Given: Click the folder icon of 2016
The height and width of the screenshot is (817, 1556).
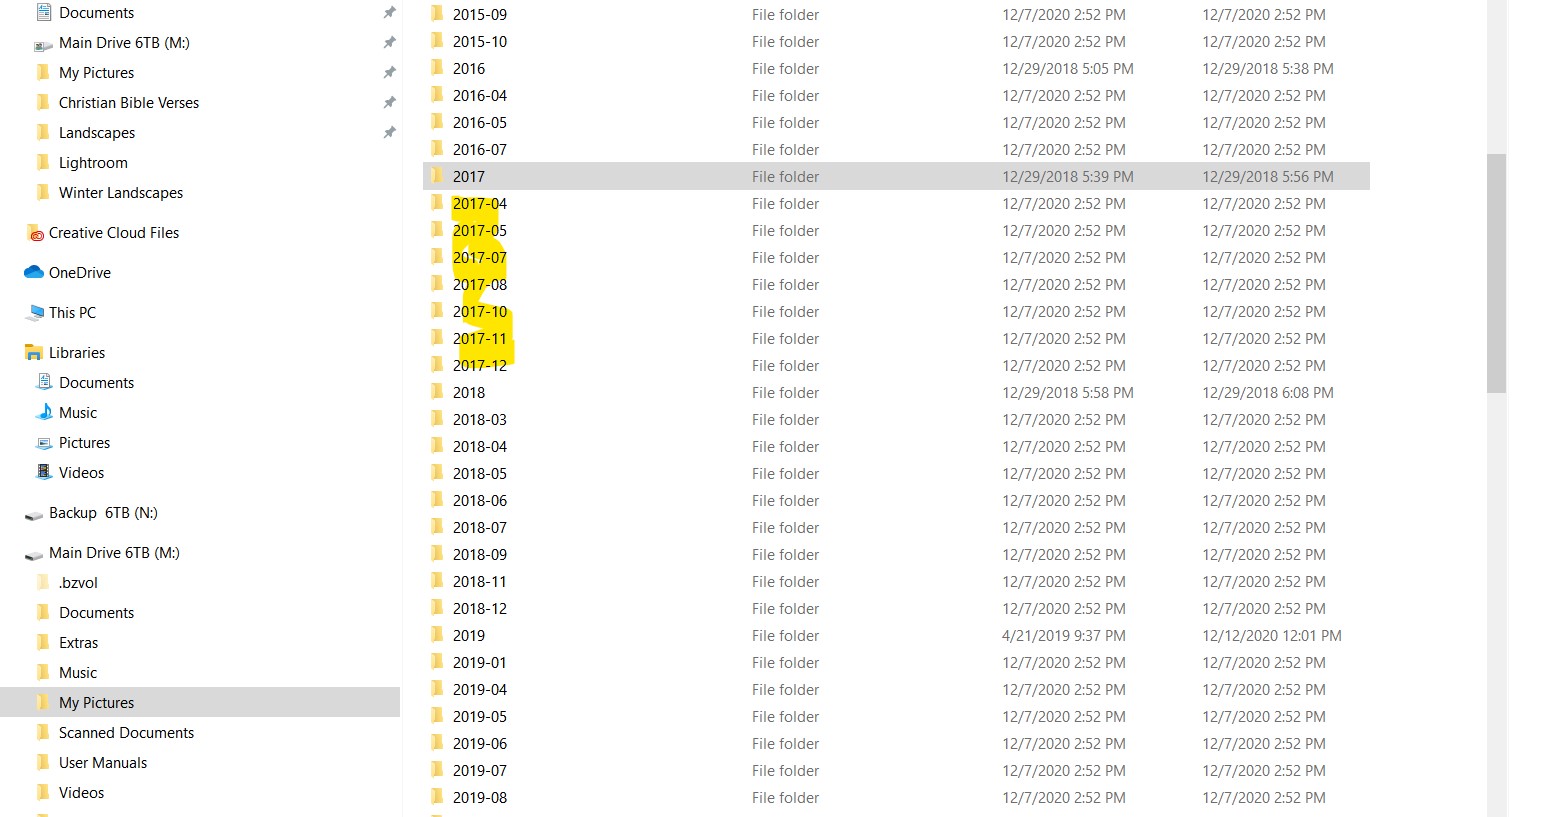Looking at the screenshot, I should tap(437, 68).
